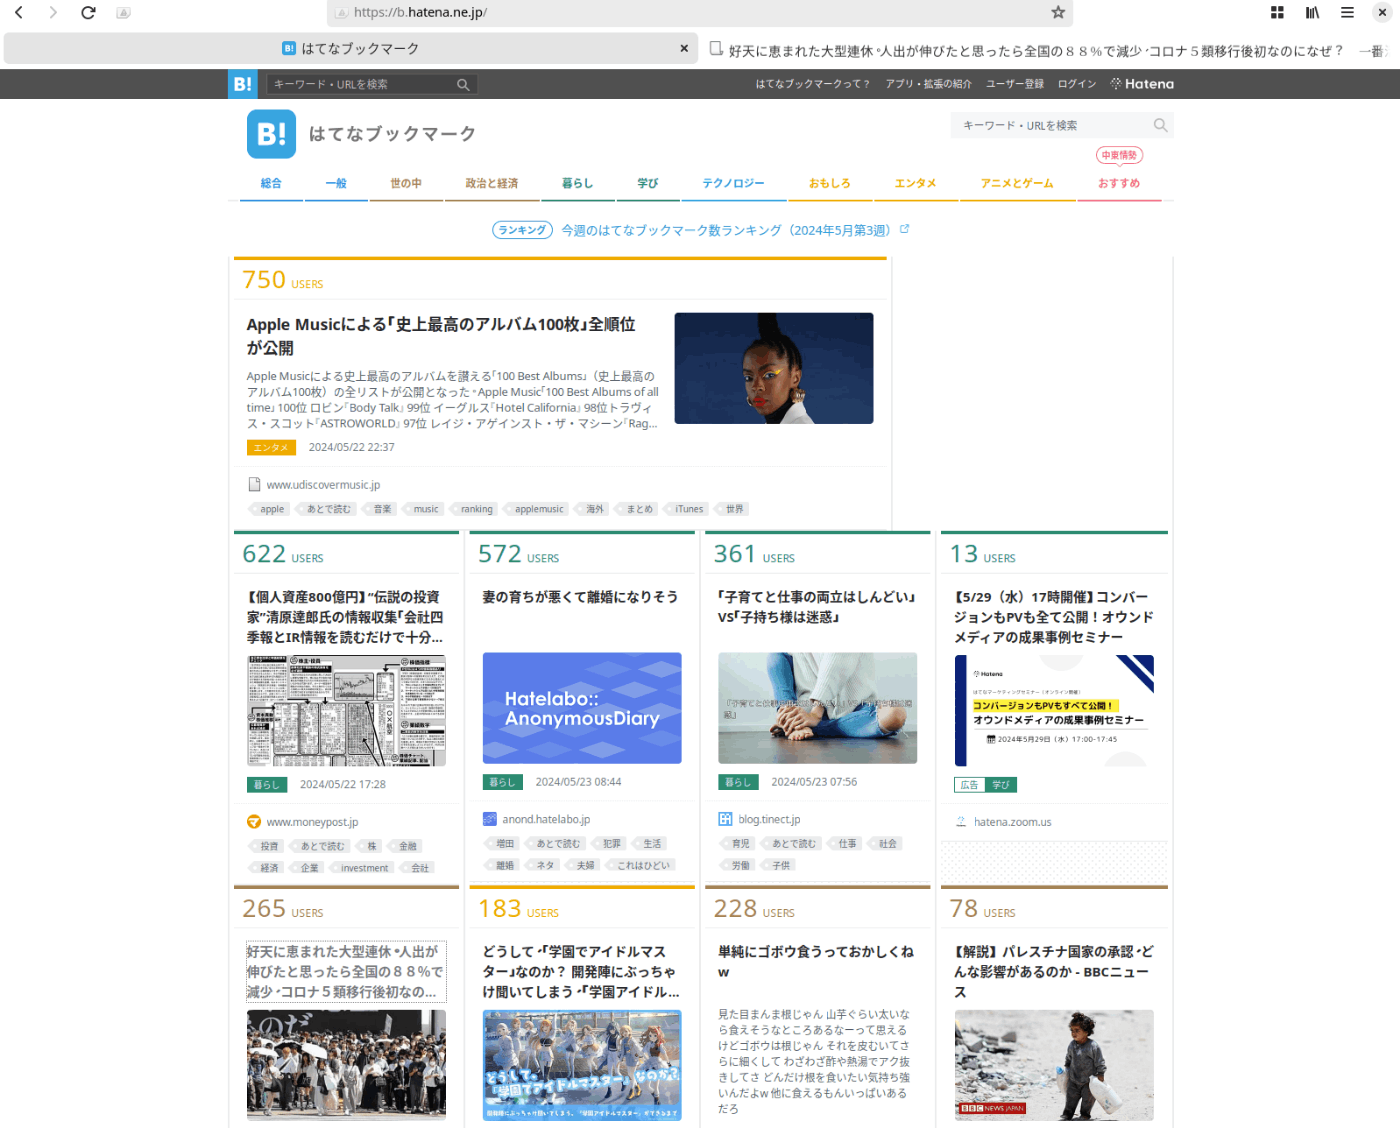The image size is (1400, 1128).
Task: Focus the white keyword・URL search field
Action: (1050, 125)
